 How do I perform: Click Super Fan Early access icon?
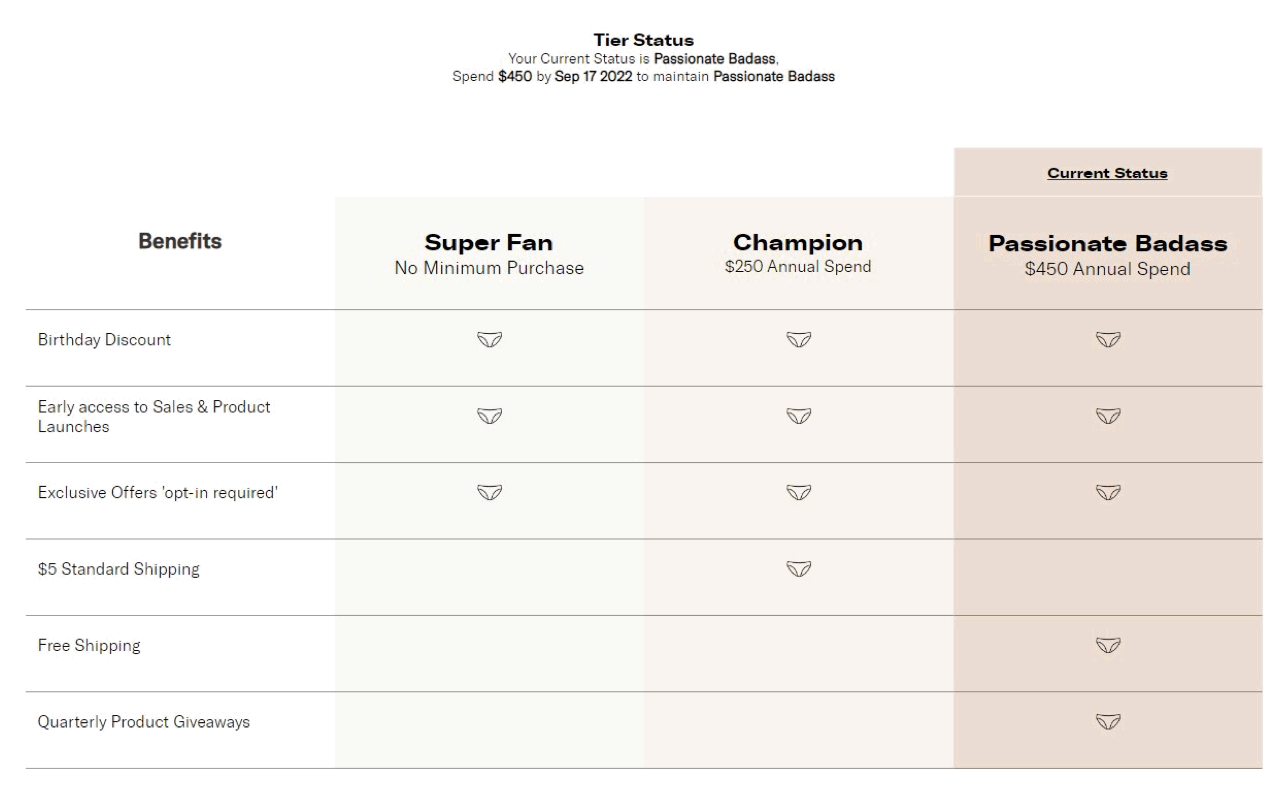[489, 415]
